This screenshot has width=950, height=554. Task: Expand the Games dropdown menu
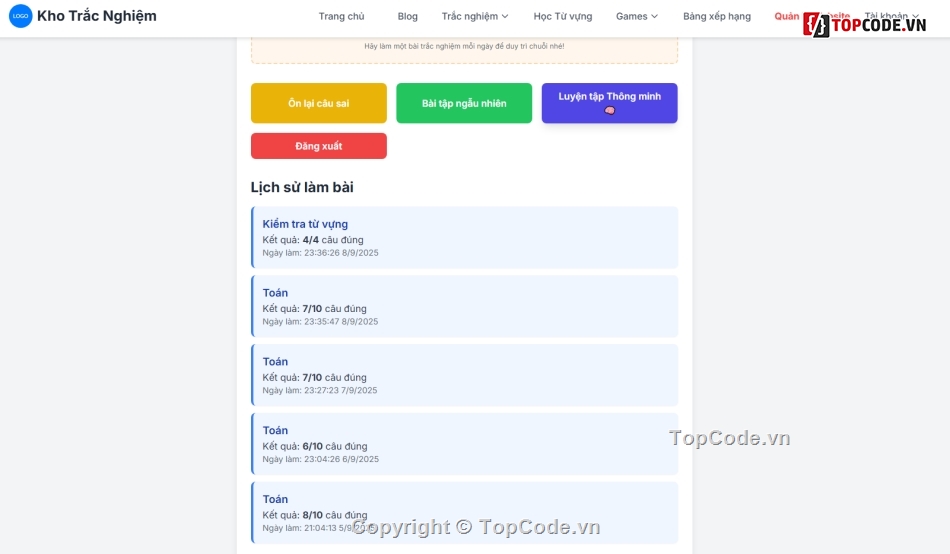(636, 16)
